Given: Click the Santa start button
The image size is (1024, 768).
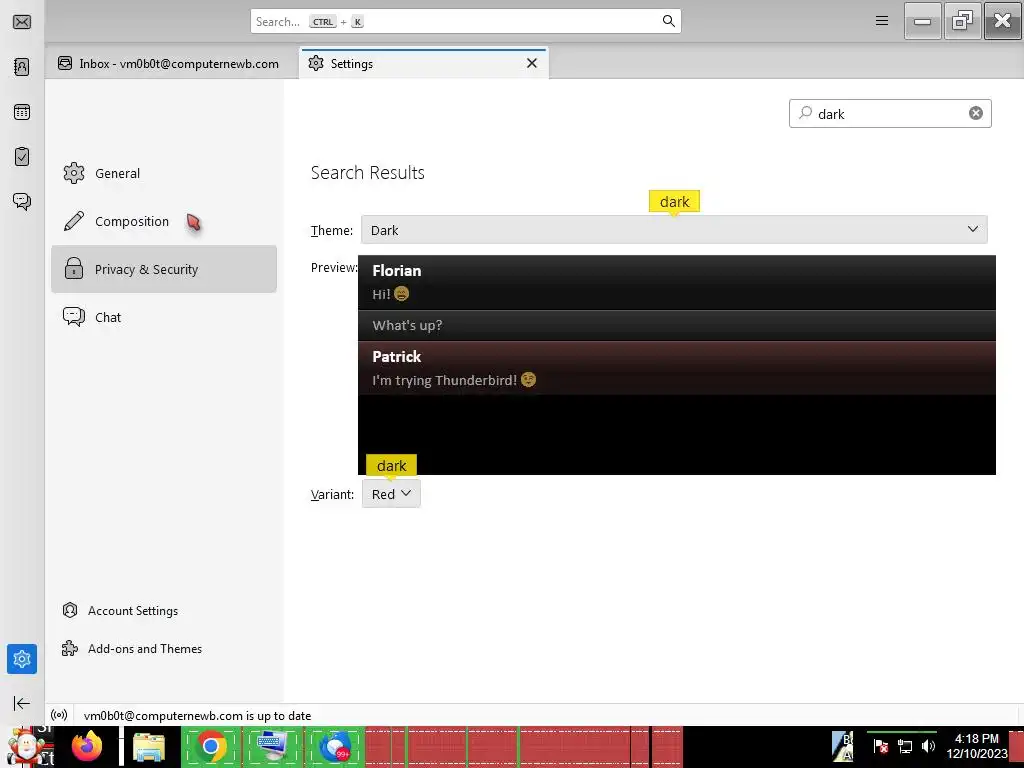Looking at the screenshot, I should tap(27, 747).
